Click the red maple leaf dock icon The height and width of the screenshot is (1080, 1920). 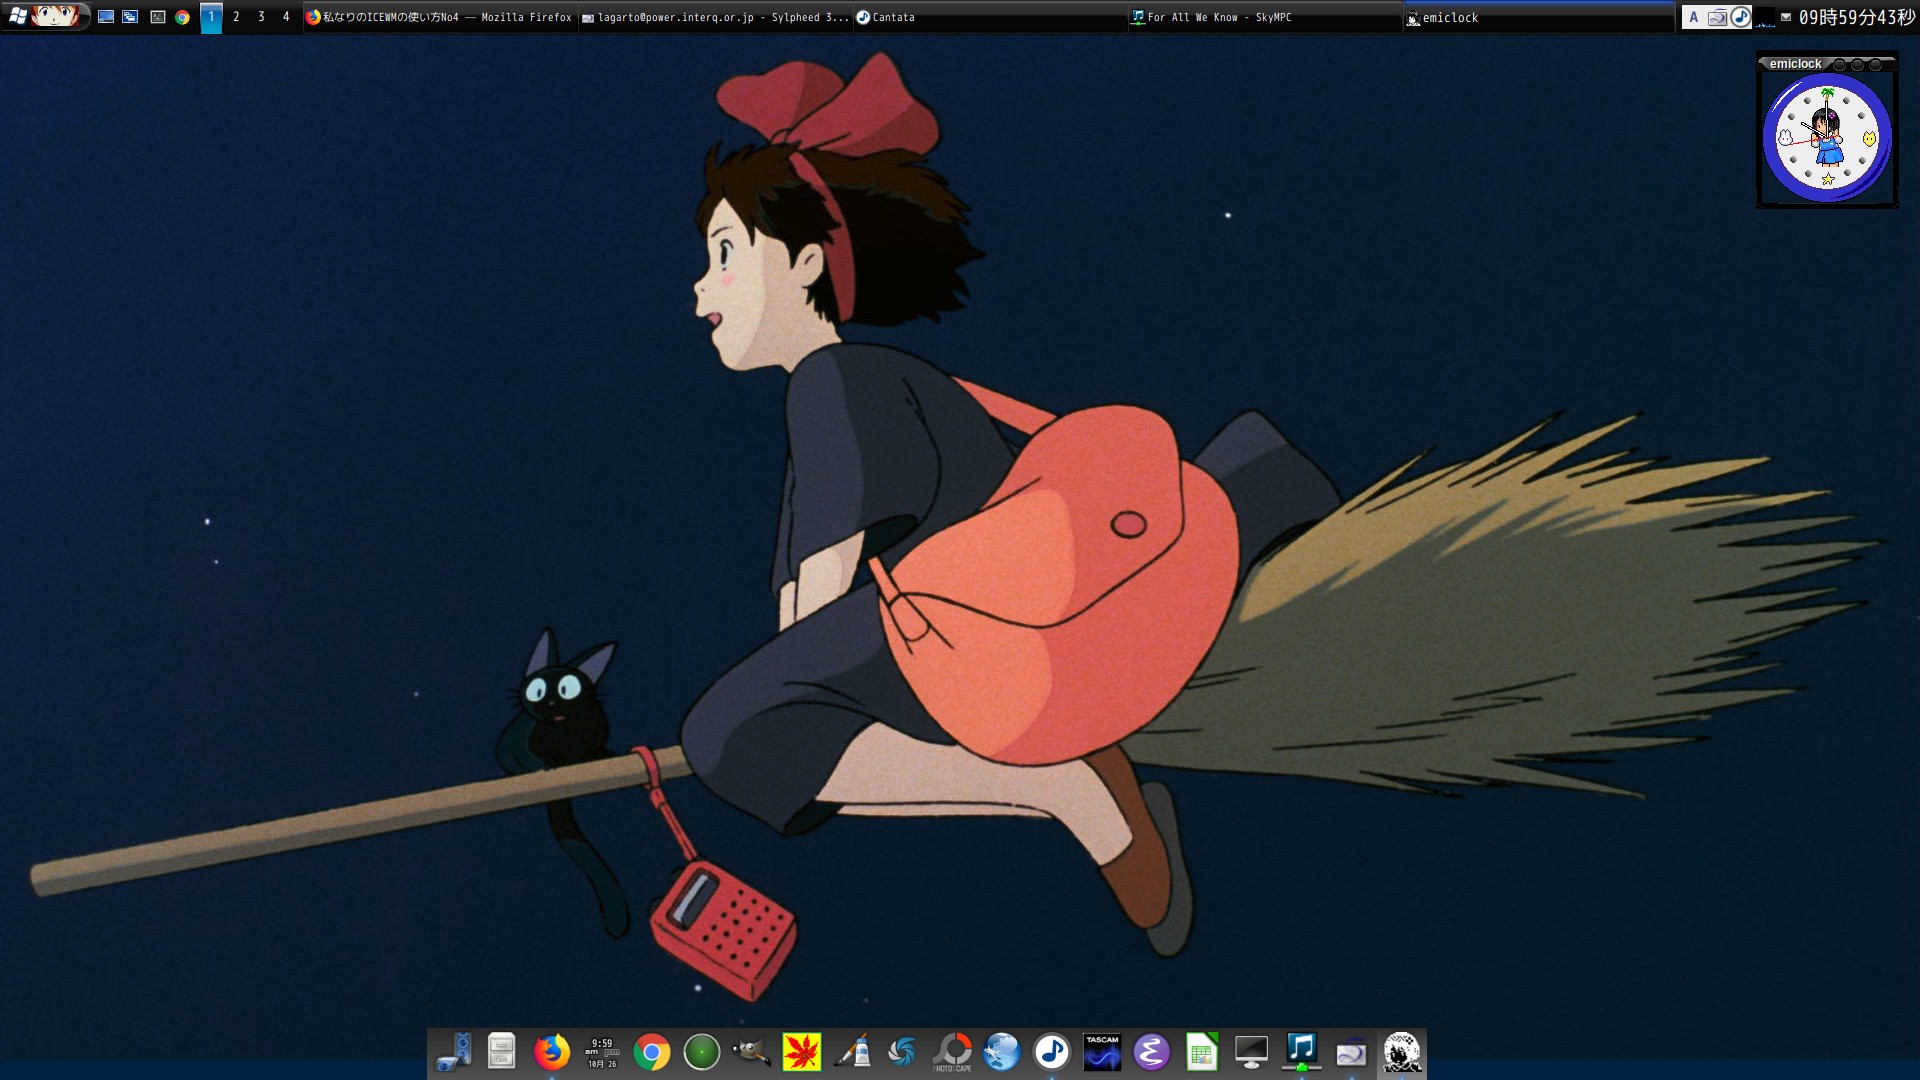coord(801,1052)
